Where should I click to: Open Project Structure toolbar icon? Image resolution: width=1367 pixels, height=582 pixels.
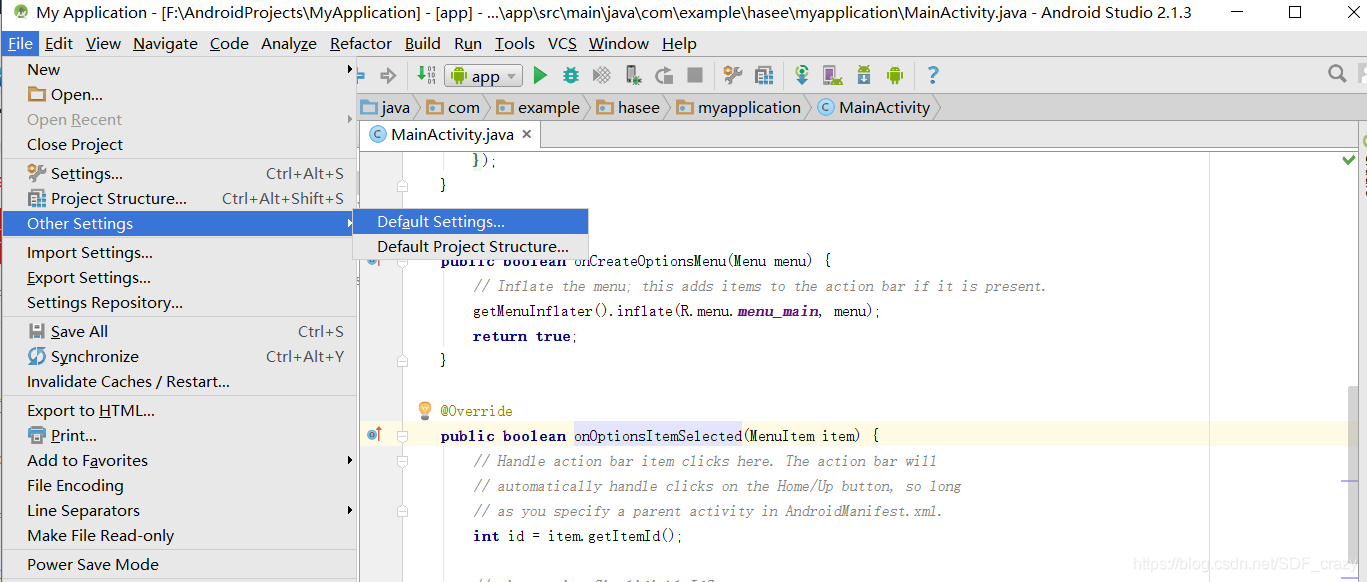point(764,75)
